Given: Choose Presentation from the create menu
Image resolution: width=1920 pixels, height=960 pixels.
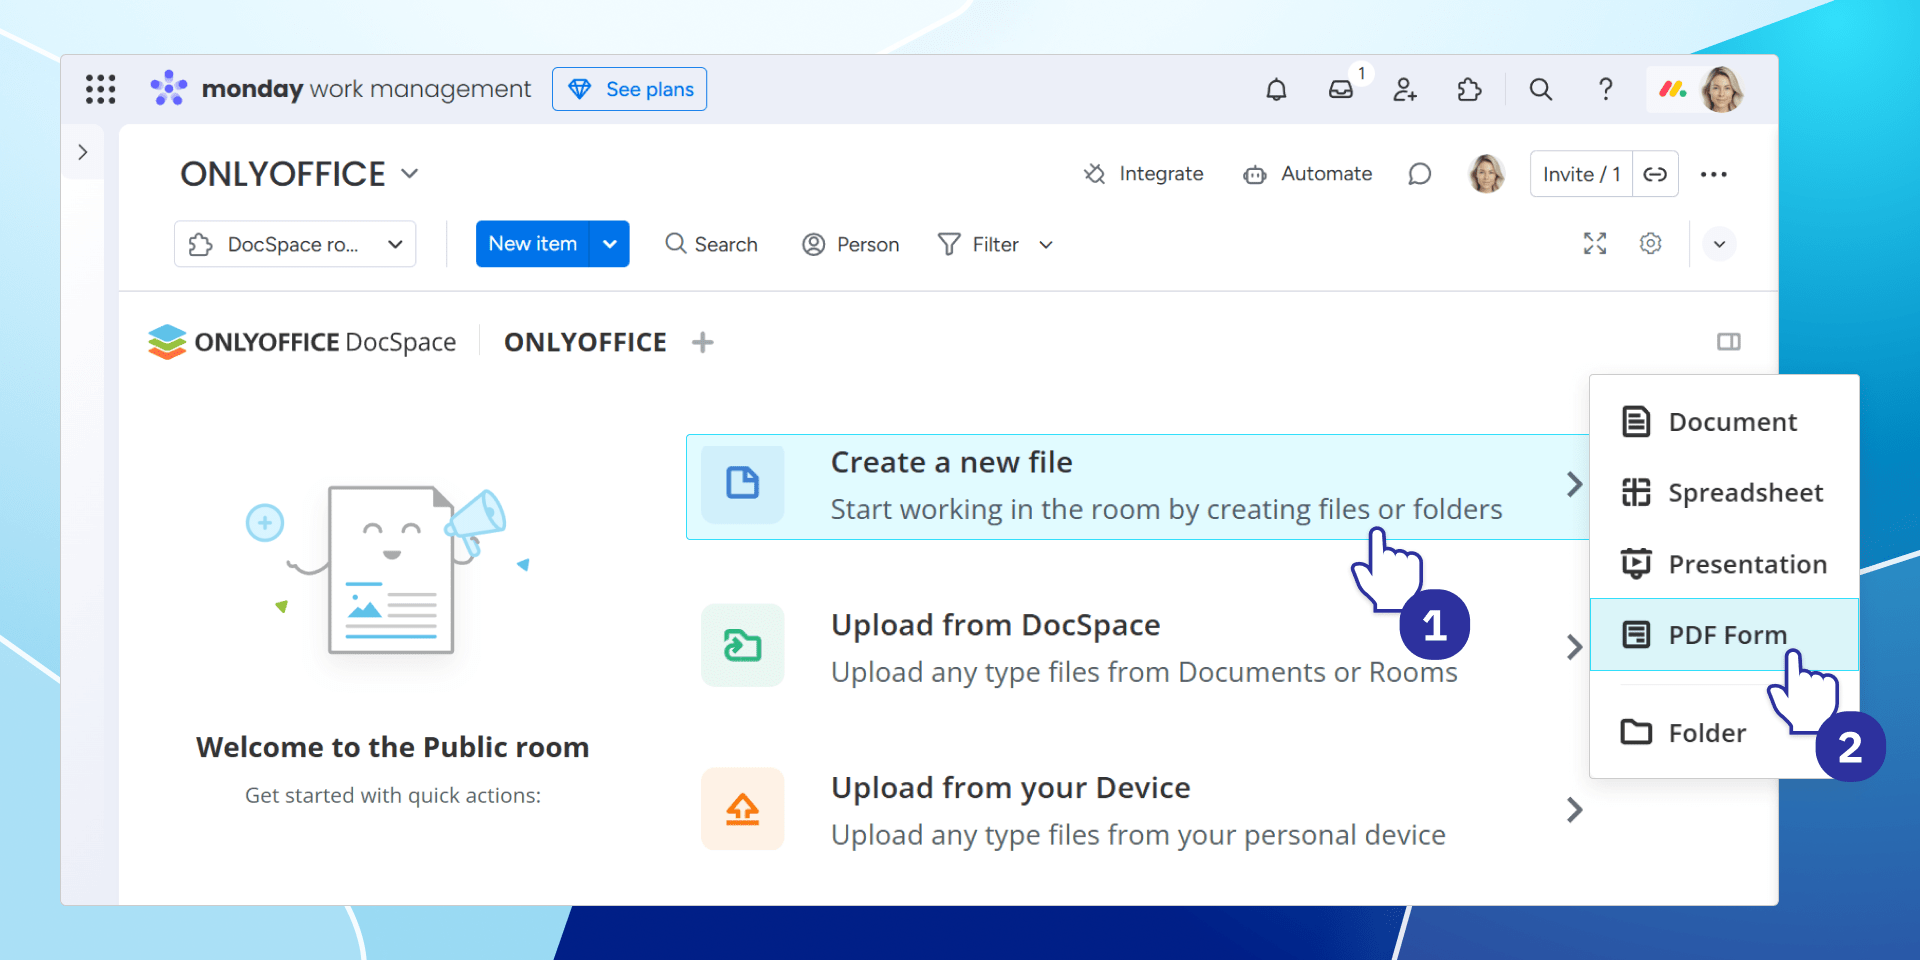Looking at the screenshot, I should click(x=1724, y=564).
